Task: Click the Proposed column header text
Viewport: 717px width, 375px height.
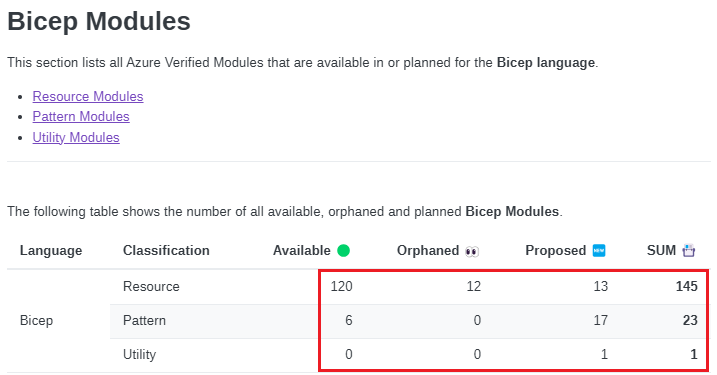Action: [x=555, y=251]
